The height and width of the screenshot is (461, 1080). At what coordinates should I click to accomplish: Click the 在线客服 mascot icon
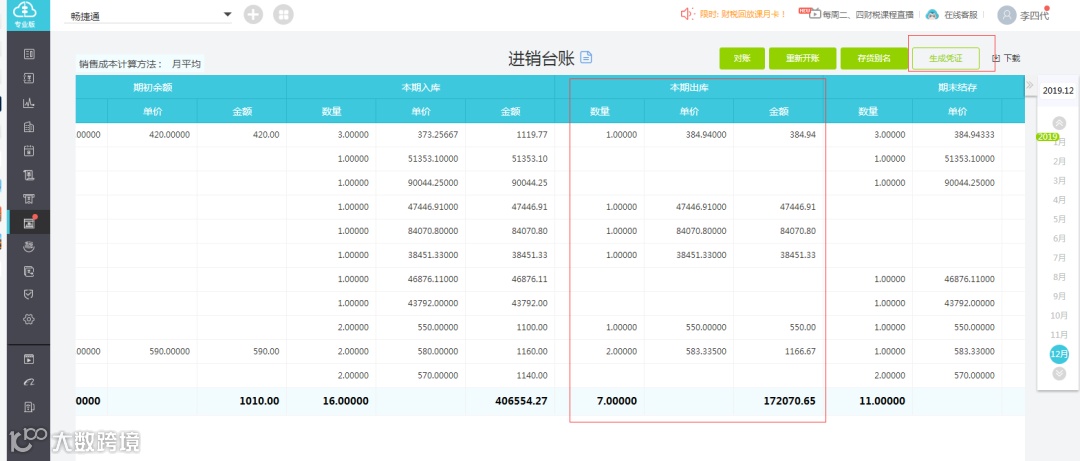tap(932, 14)
